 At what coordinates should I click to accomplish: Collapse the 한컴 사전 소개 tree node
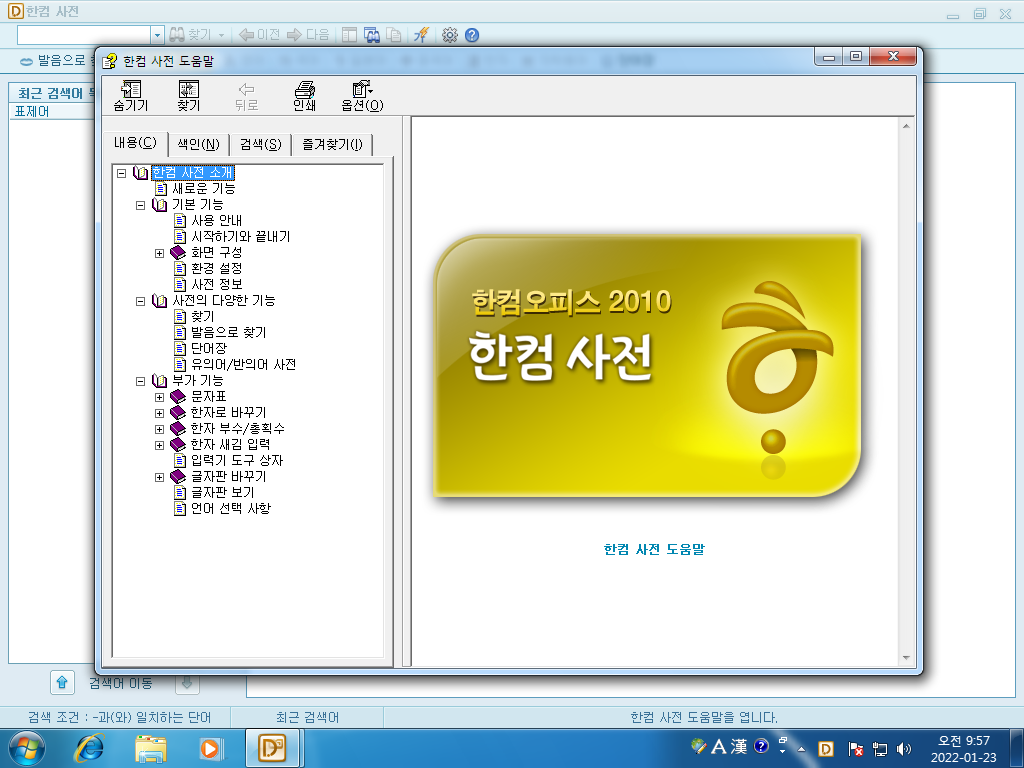coord(121,173)
